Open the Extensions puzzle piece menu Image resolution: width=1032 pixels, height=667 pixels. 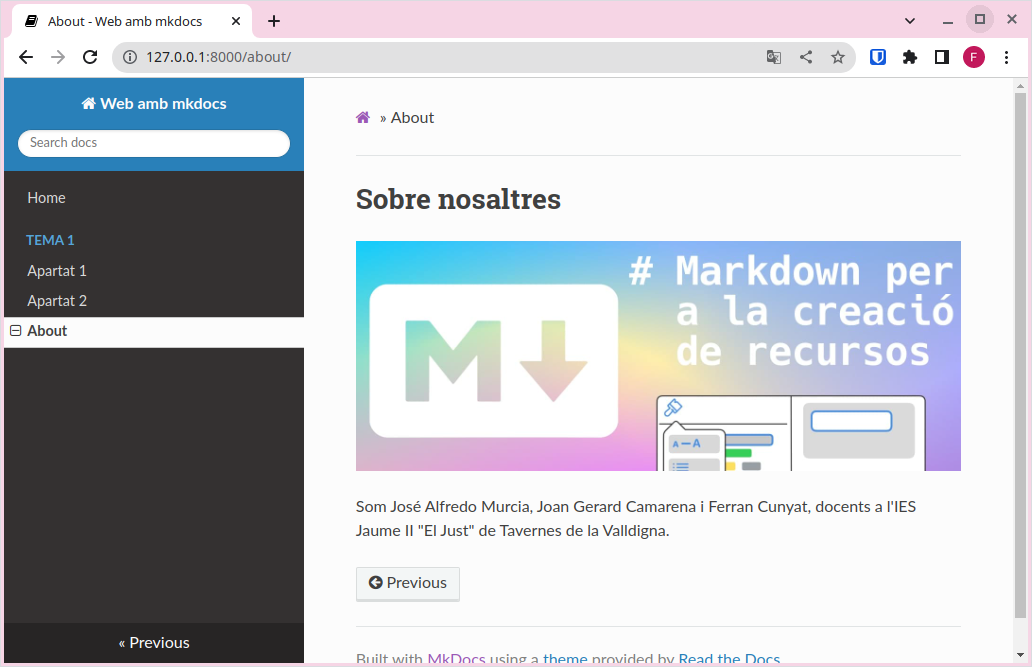pos(910,57)
